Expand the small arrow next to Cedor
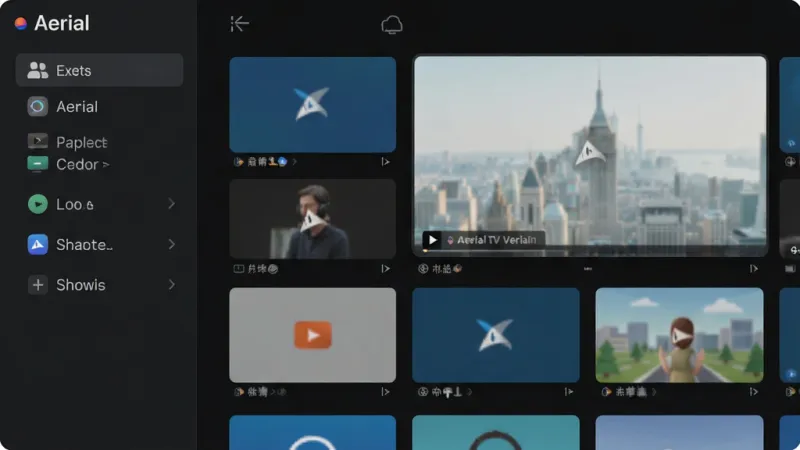This screenshot has width=800, height=450. point(106,165)
